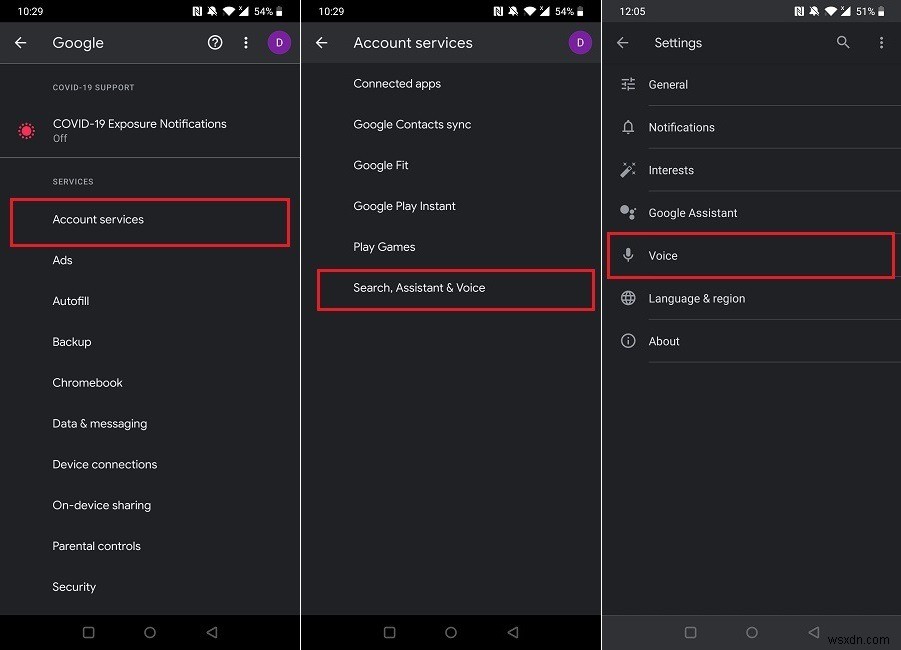Open the help icon in the Google app
The width and height of the screenshot is (901, 650).
[x=212, y=43]
